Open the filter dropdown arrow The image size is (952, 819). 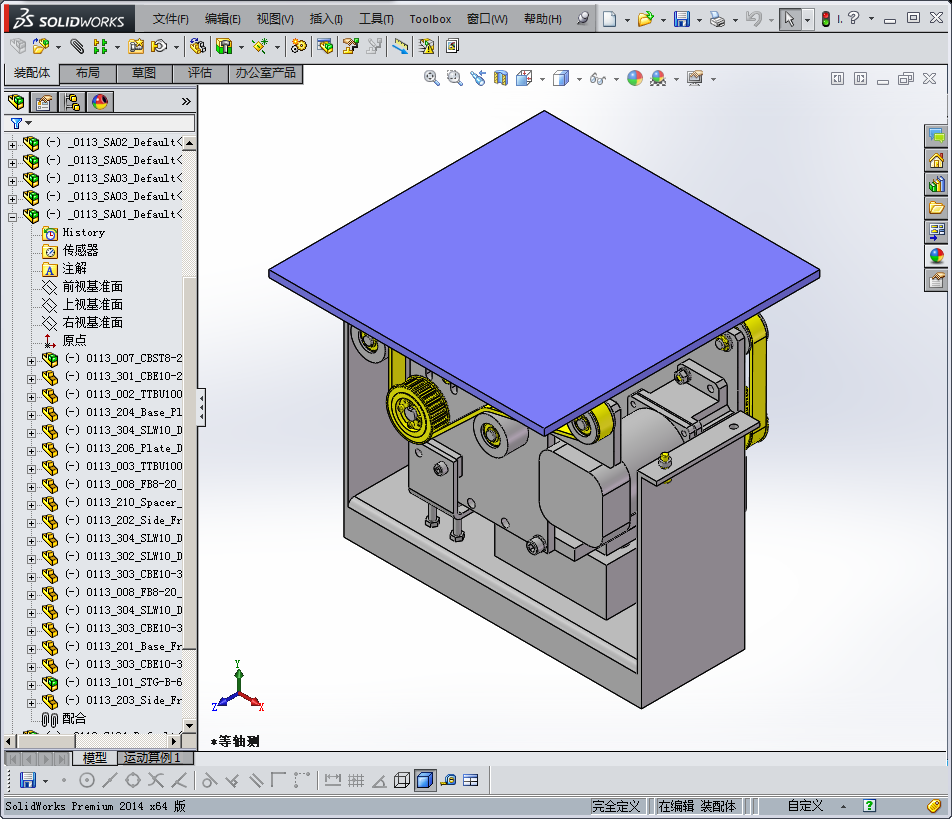coord(29,123)
